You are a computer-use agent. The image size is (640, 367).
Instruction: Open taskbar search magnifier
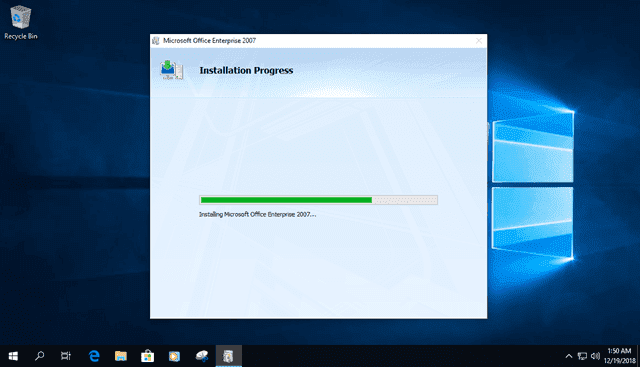point(40,356)
